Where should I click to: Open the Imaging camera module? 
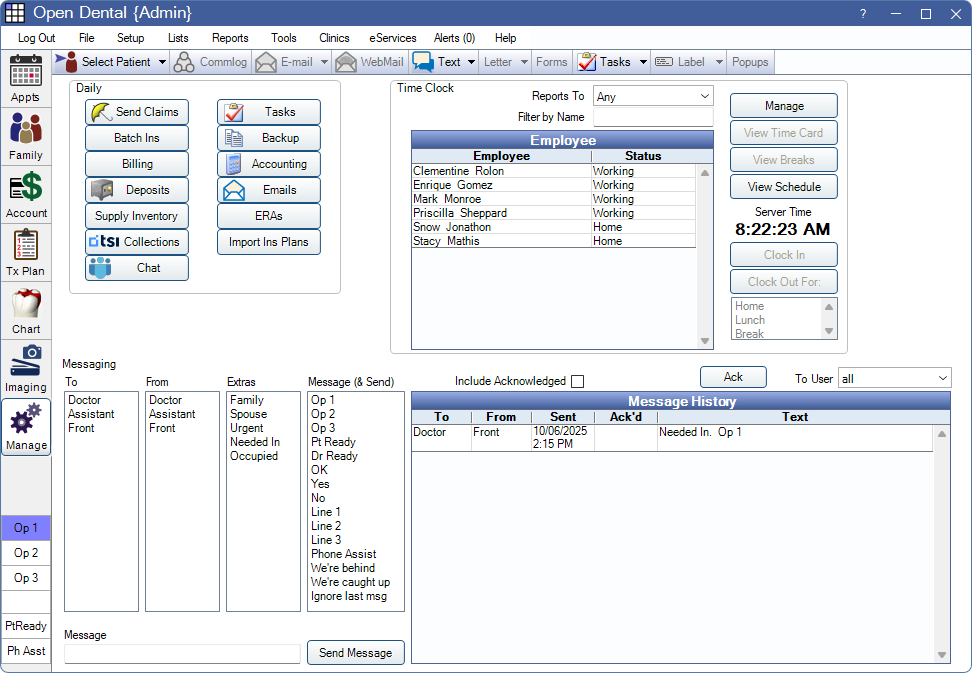click(x=26, y=368)
